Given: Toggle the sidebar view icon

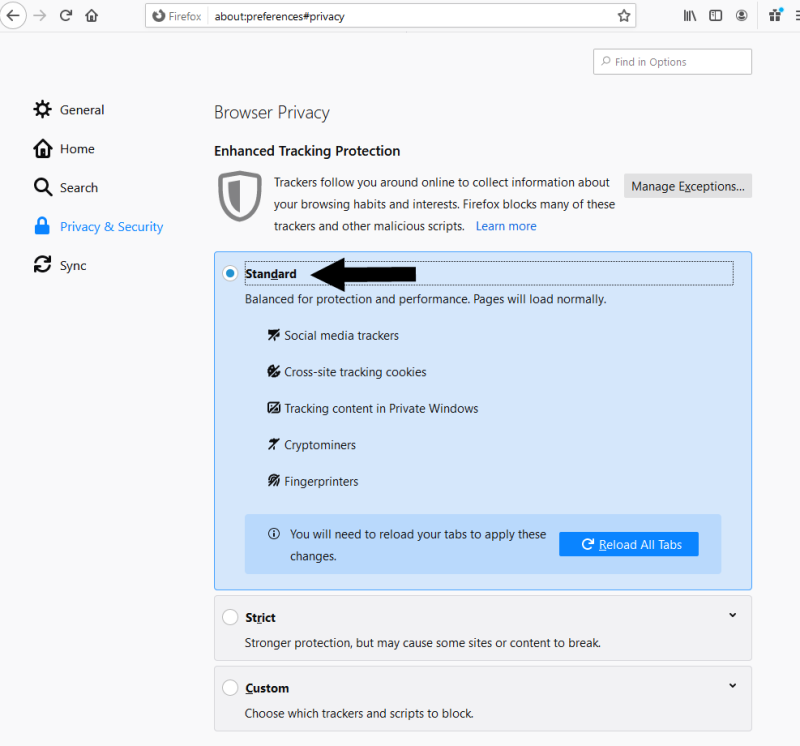Looking at the screenshot, I should coord(715,16).
